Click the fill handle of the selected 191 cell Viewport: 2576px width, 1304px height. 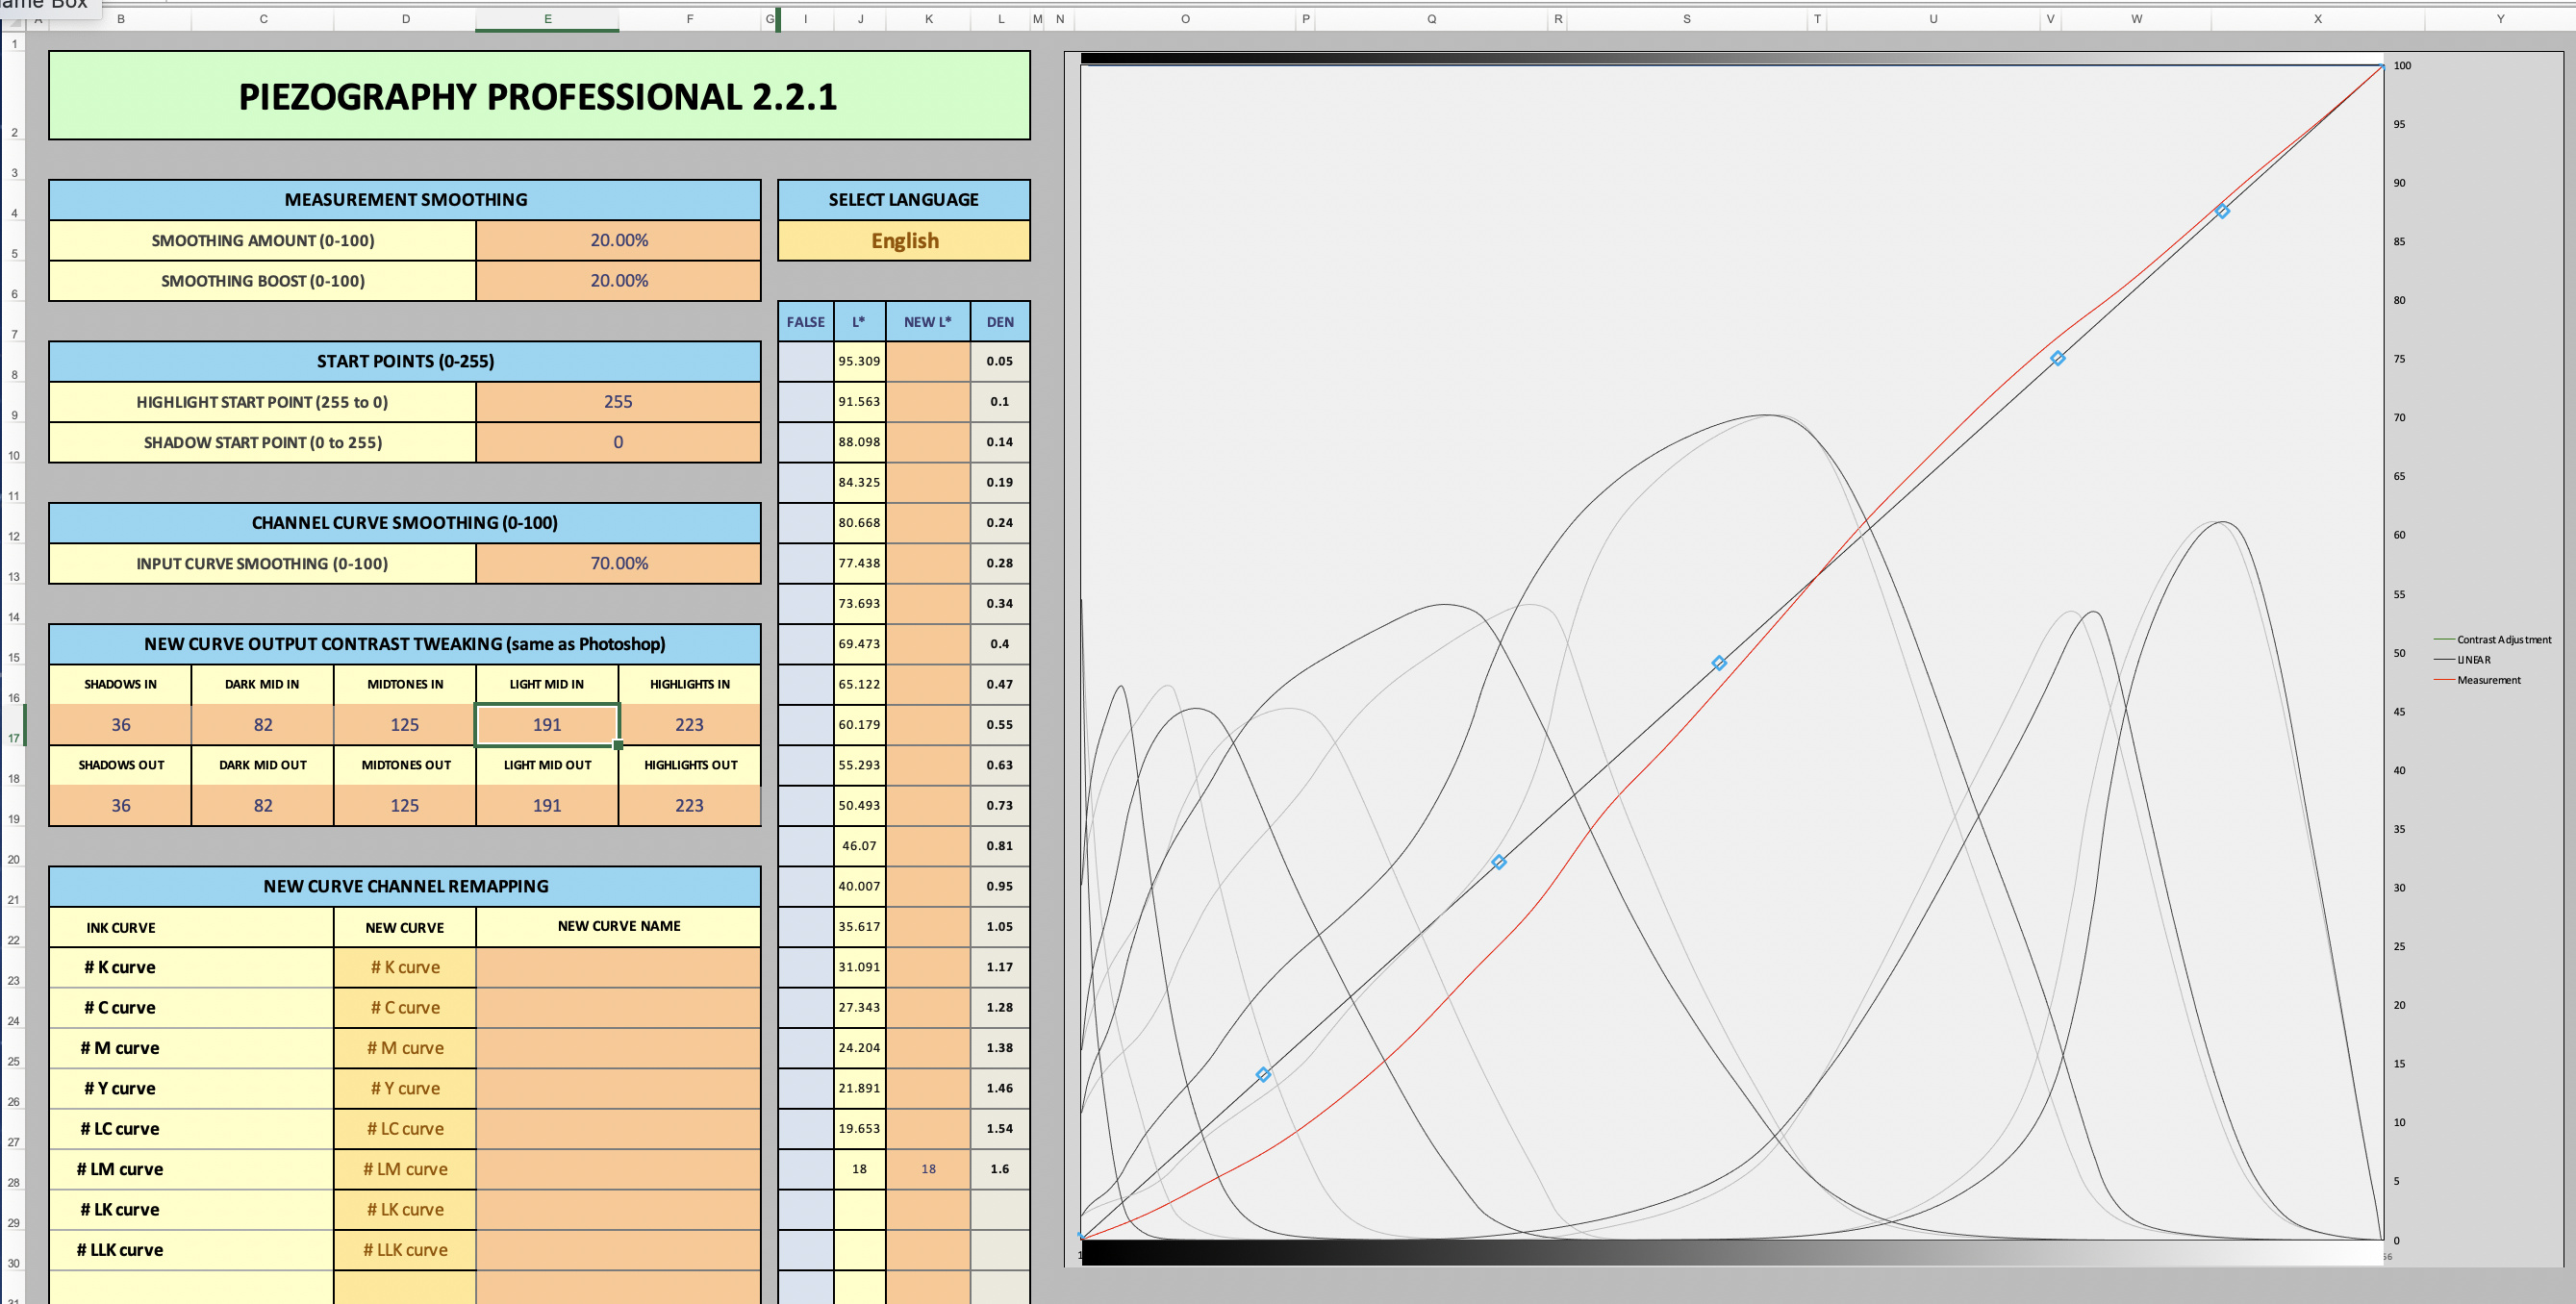pos(619,745)
